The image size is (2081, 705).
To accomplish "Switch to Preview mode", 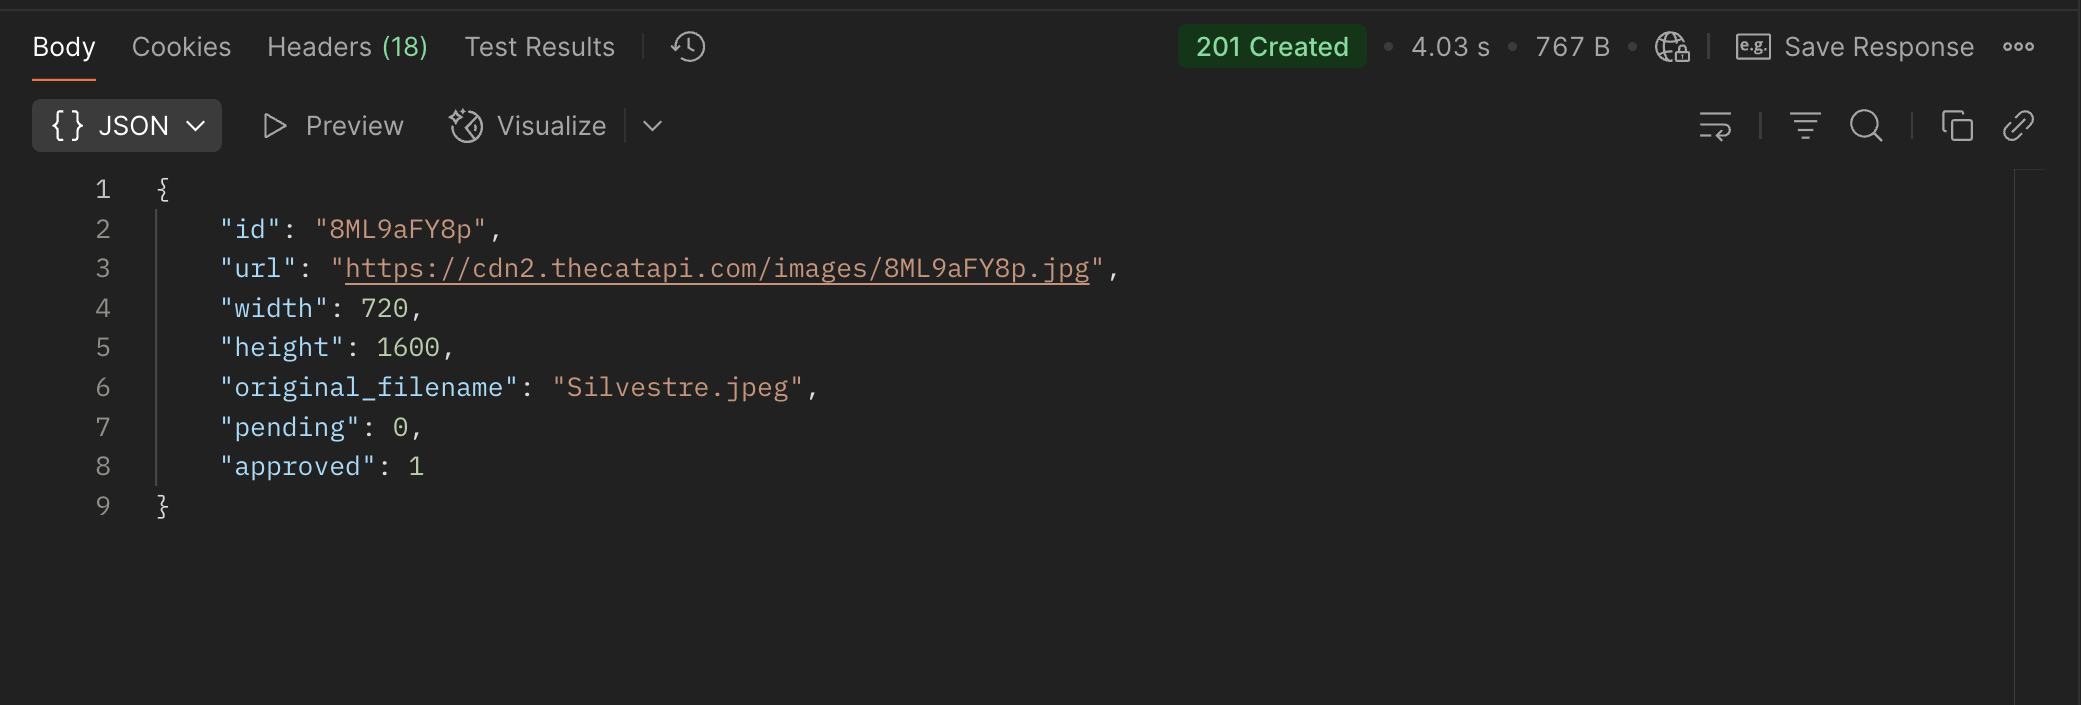I will coord(333,126).
